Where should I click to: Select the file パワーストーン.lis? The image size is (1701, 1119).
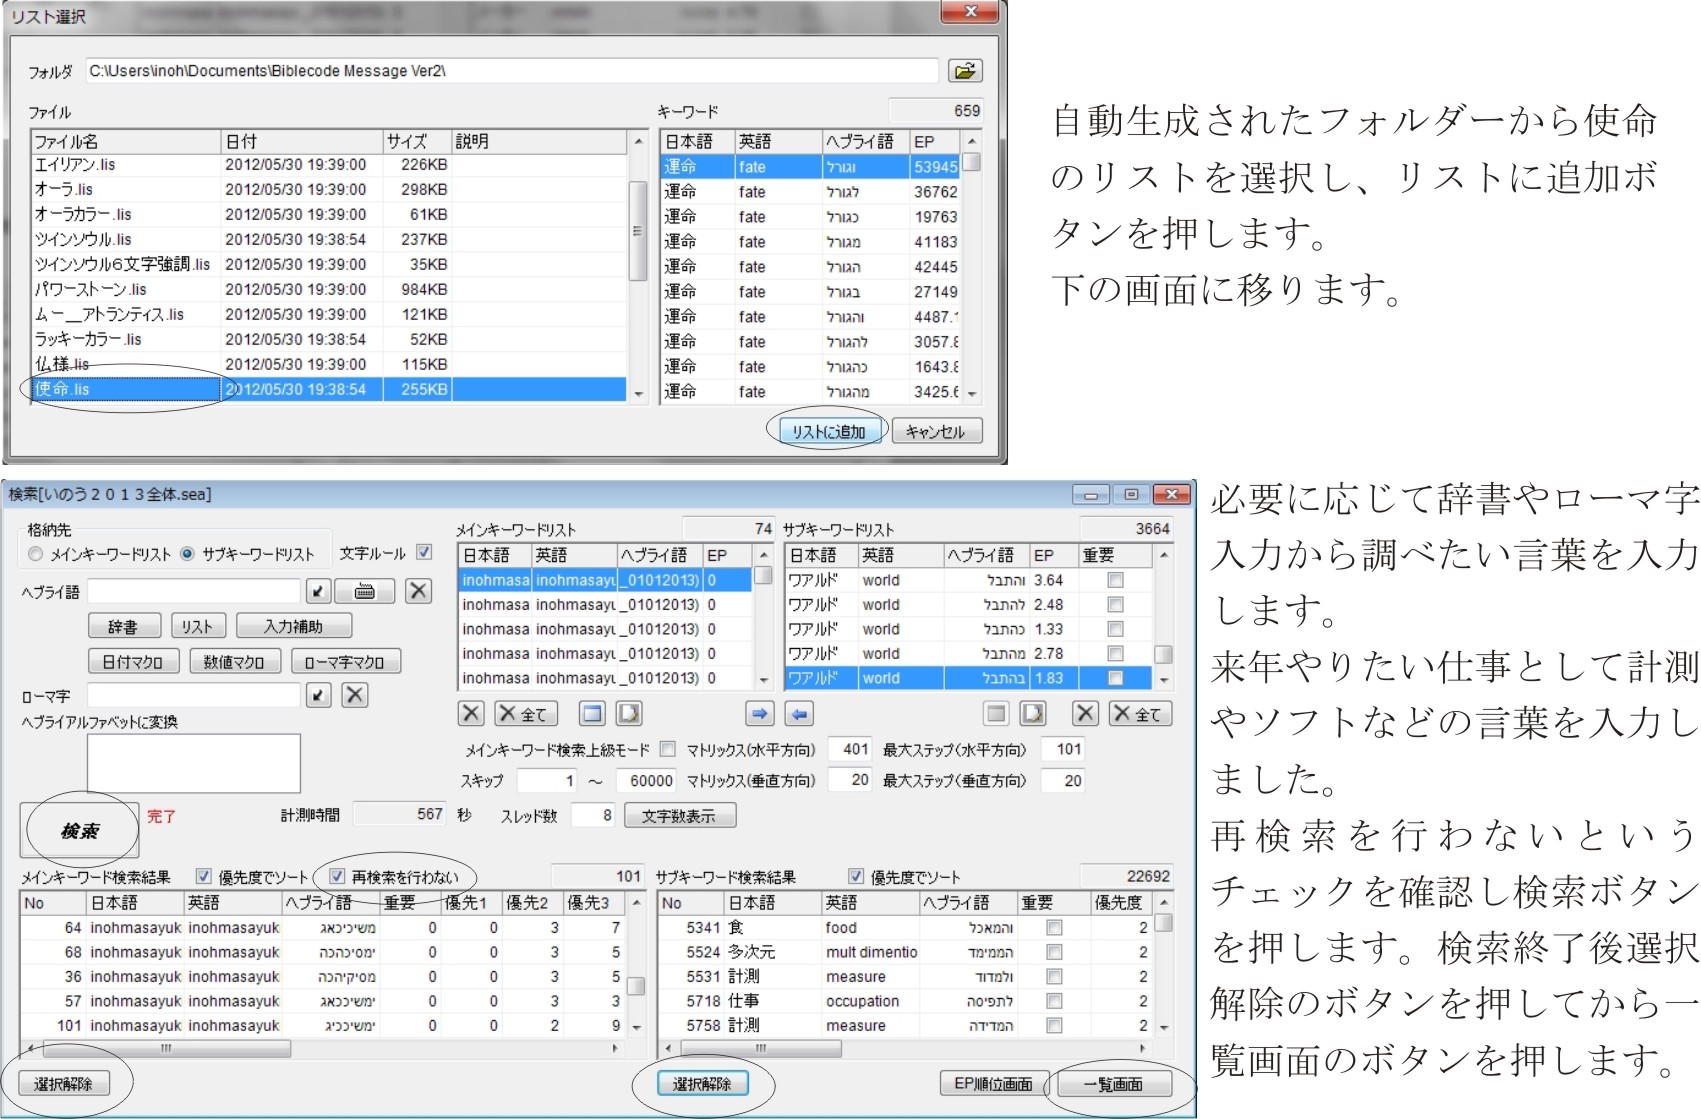[x=91, y=290]
